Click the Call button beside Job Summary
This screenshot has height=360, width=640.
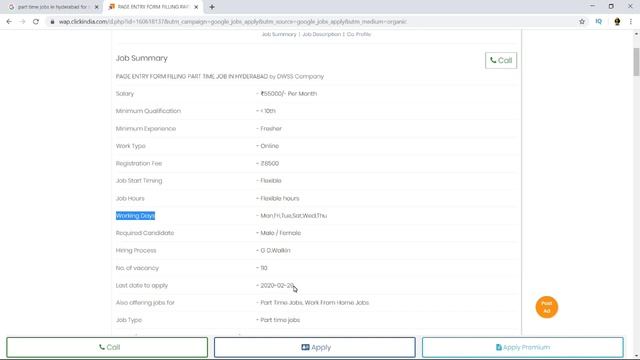(x=501, y=60)
